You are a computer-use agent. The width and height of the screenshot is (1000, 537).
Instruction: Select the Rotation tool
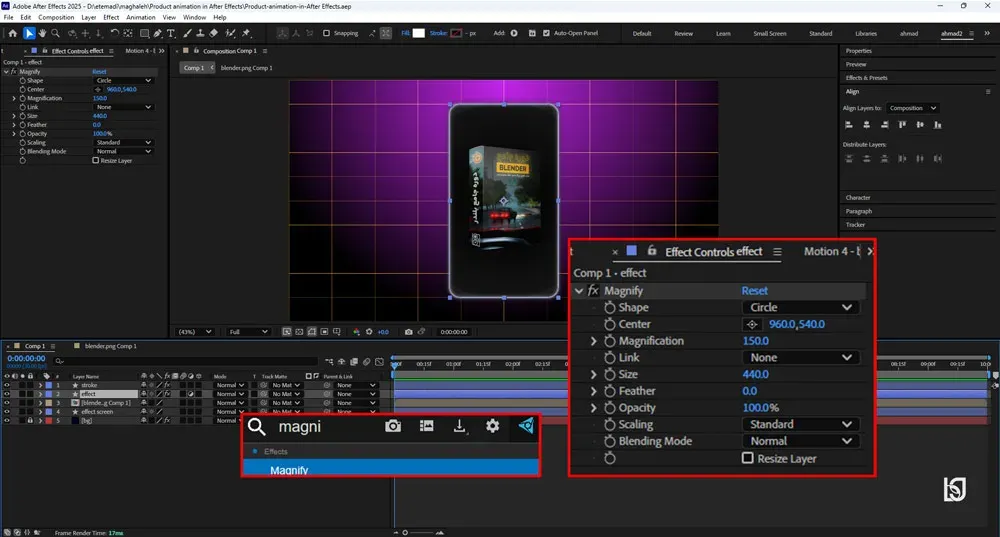(x=115, y=33)
